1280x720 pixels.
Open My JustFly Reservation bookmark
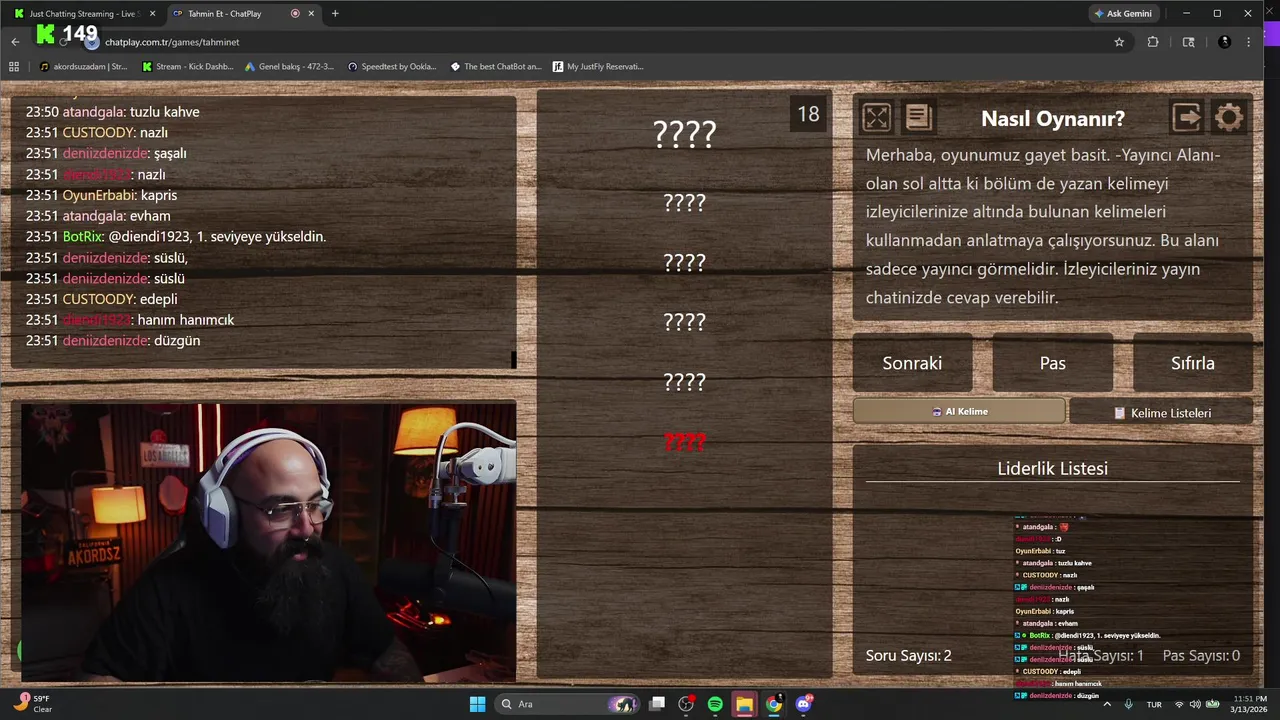pyautogui.click(x=598, y=67)
